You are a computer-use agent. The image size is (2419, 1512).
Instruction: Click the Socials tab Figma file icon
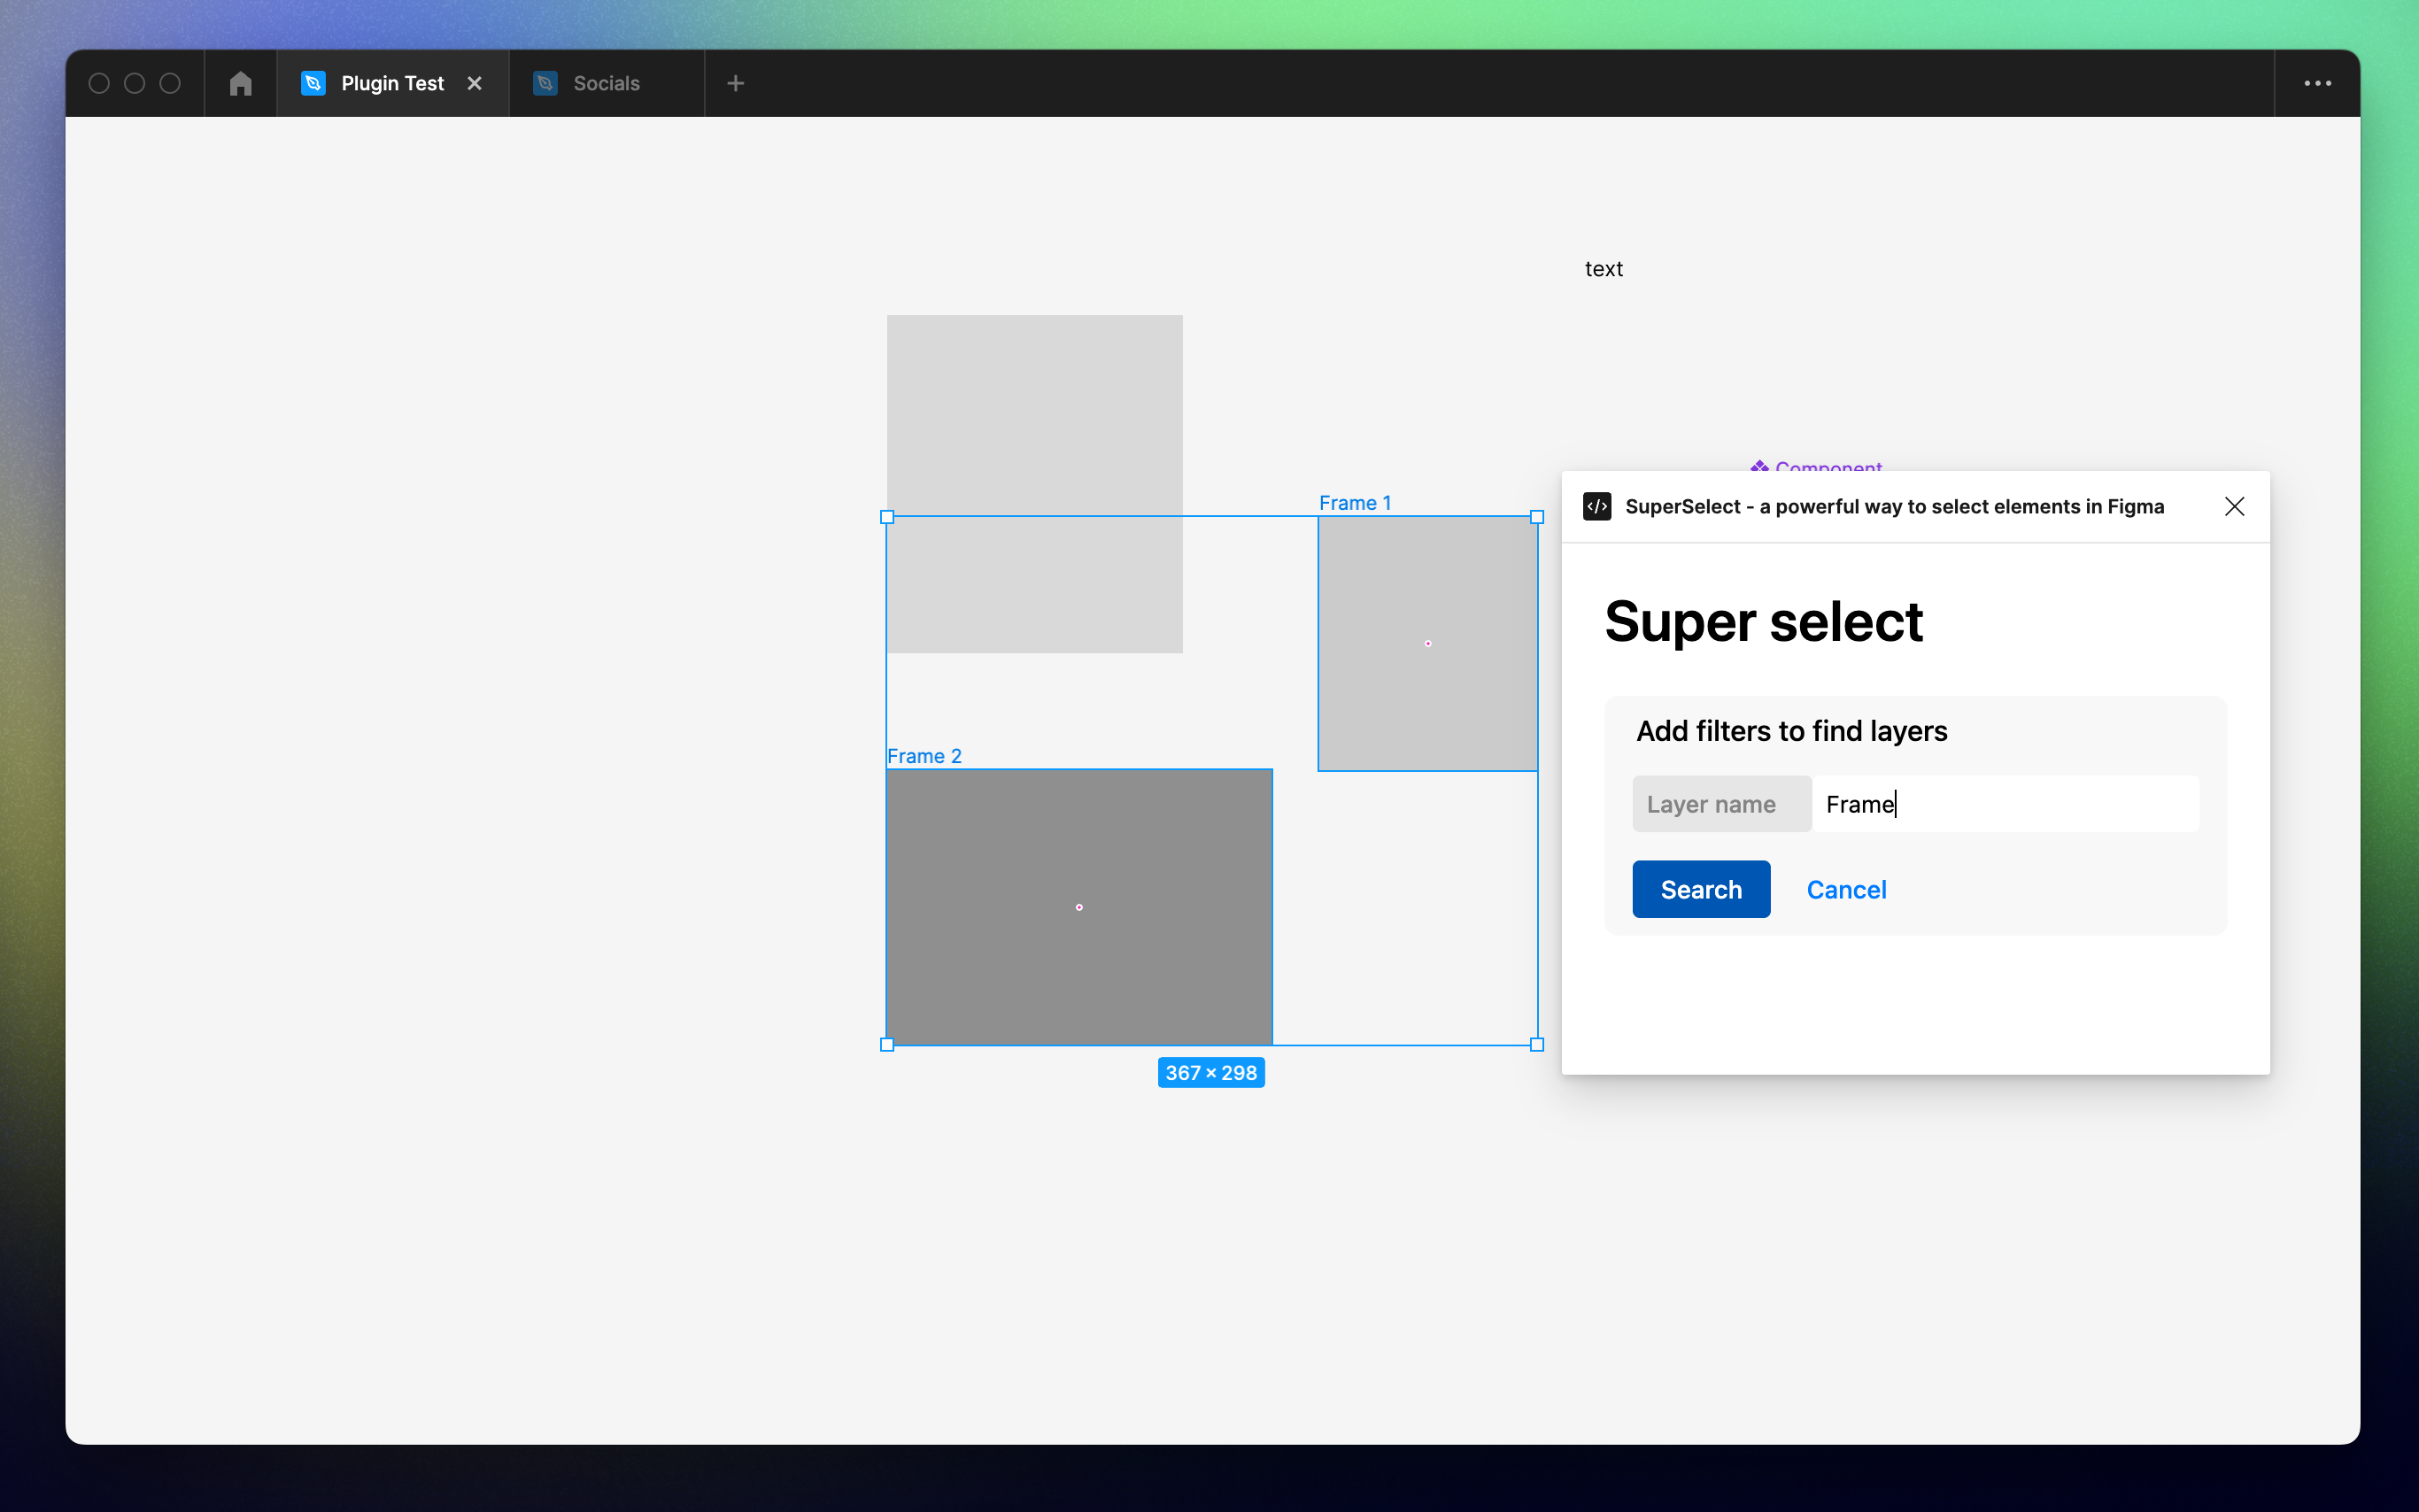tap(545, 83)
